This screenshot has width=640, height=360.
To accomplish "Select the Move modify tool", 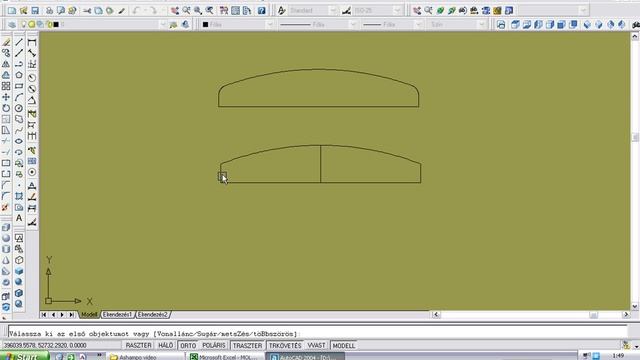I will 6,97.
